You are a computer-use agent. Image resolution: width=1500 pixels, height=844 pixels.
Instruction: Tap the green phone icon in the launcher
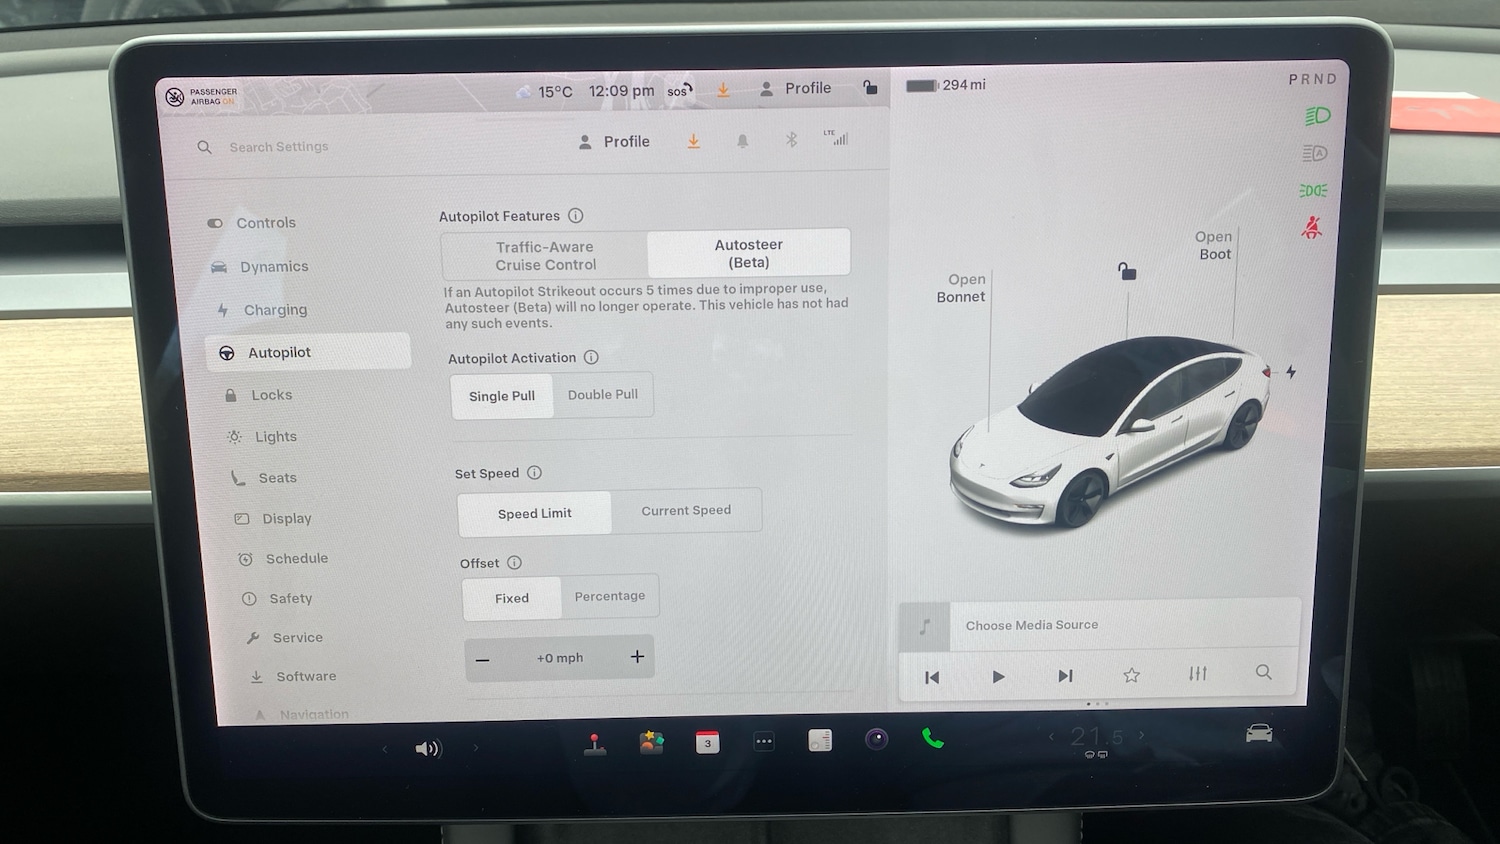coord(933,741)
